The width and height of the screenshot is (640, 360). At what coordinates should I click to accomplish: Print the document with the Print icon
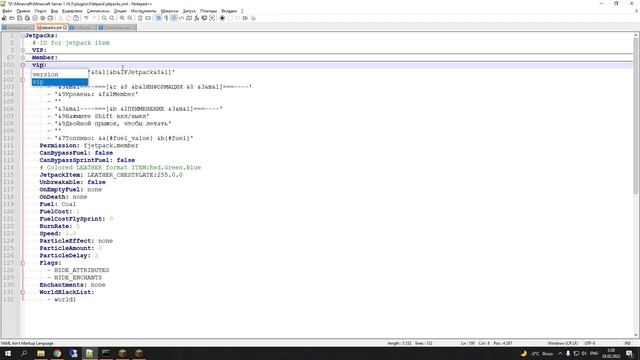51,18
